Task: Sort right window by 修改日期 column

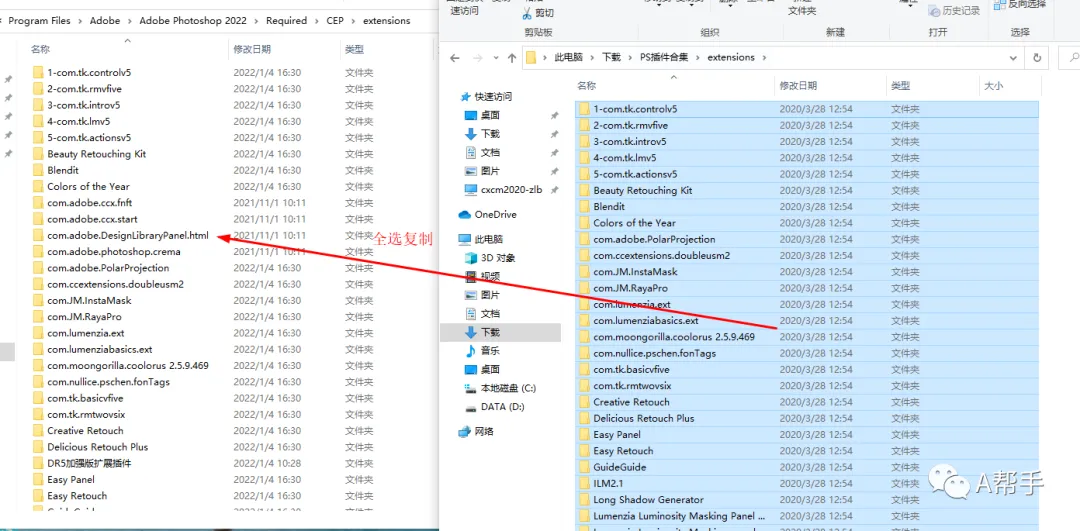Action: (x=798, y=86)
